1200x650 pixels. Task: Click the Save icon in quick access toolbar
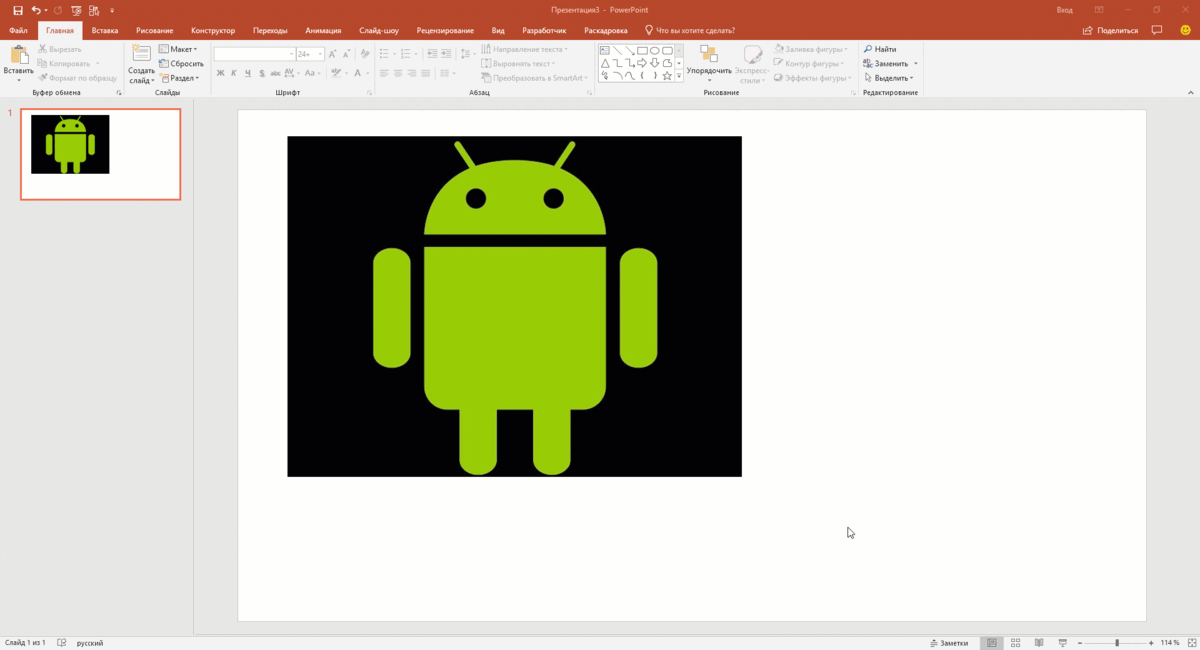(17, 10)
